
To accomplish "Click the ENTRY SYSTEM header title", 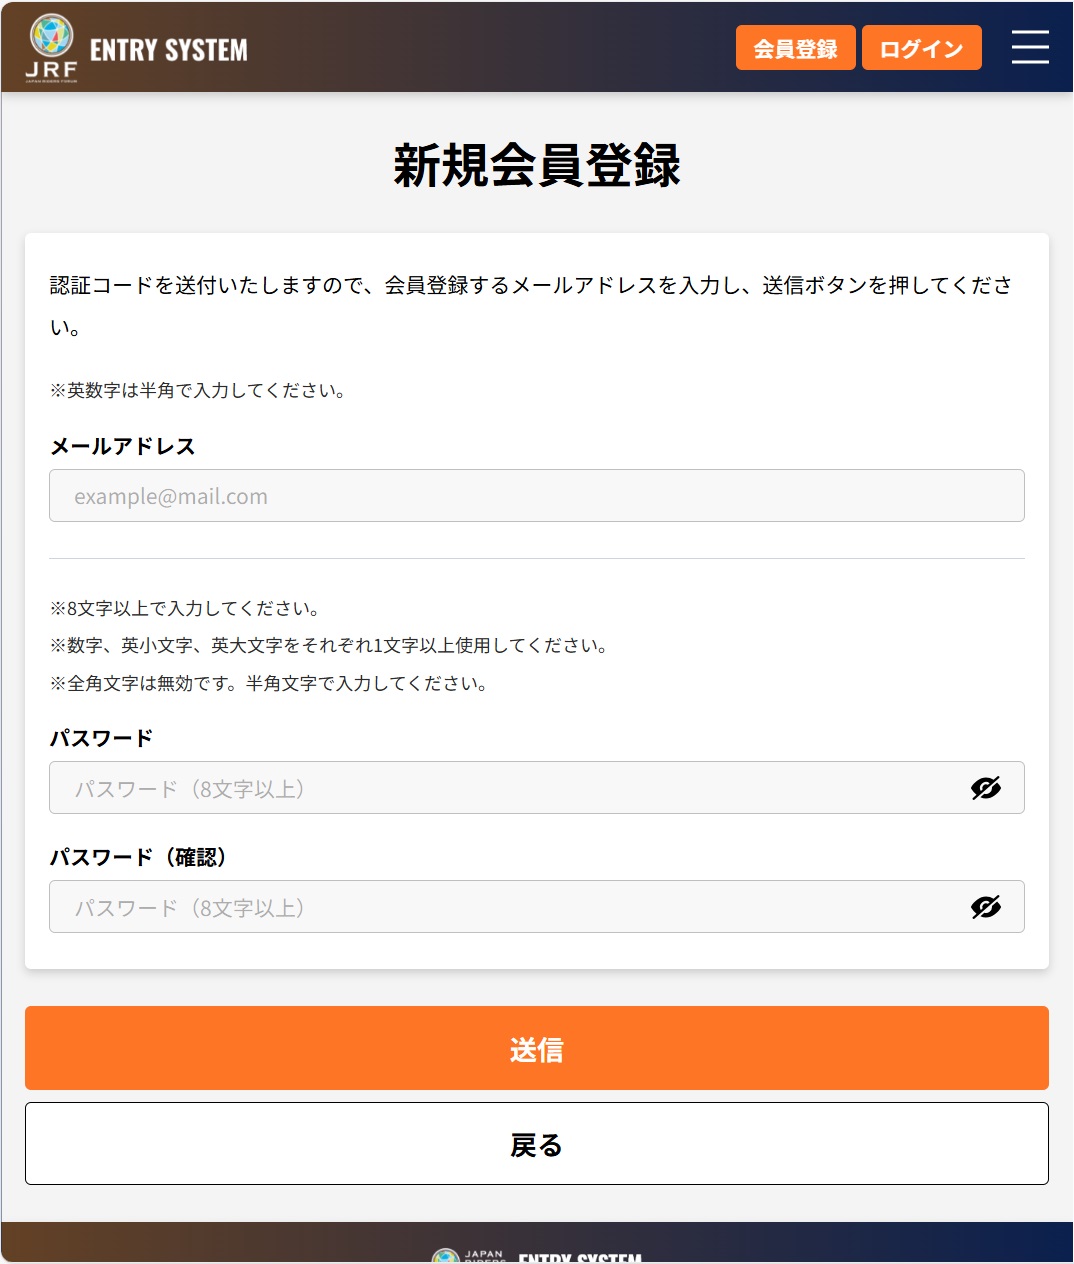I will (166, 47).
